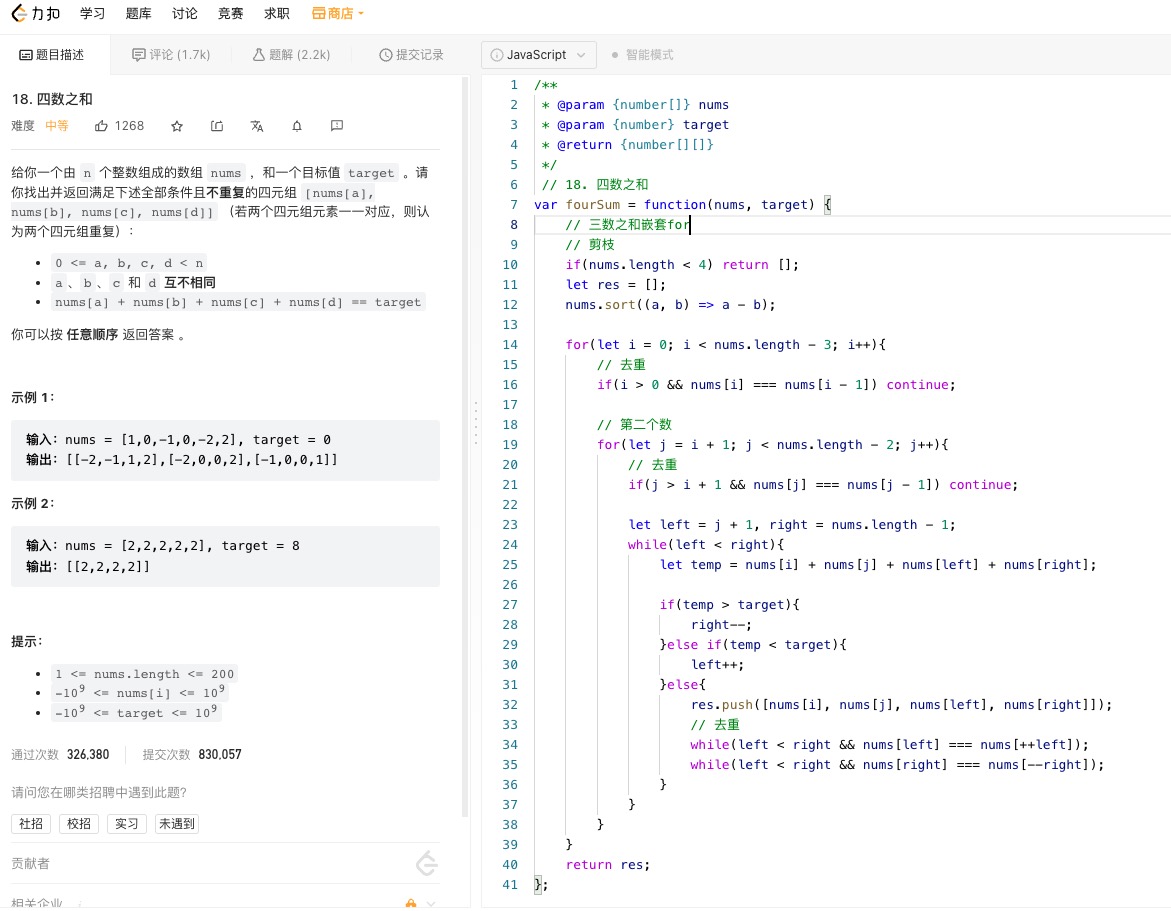Image resolution: width=1171 pixels, height=911 pixels.
Task: Open the JavaScript language dropdown
Action: (538, 55)
